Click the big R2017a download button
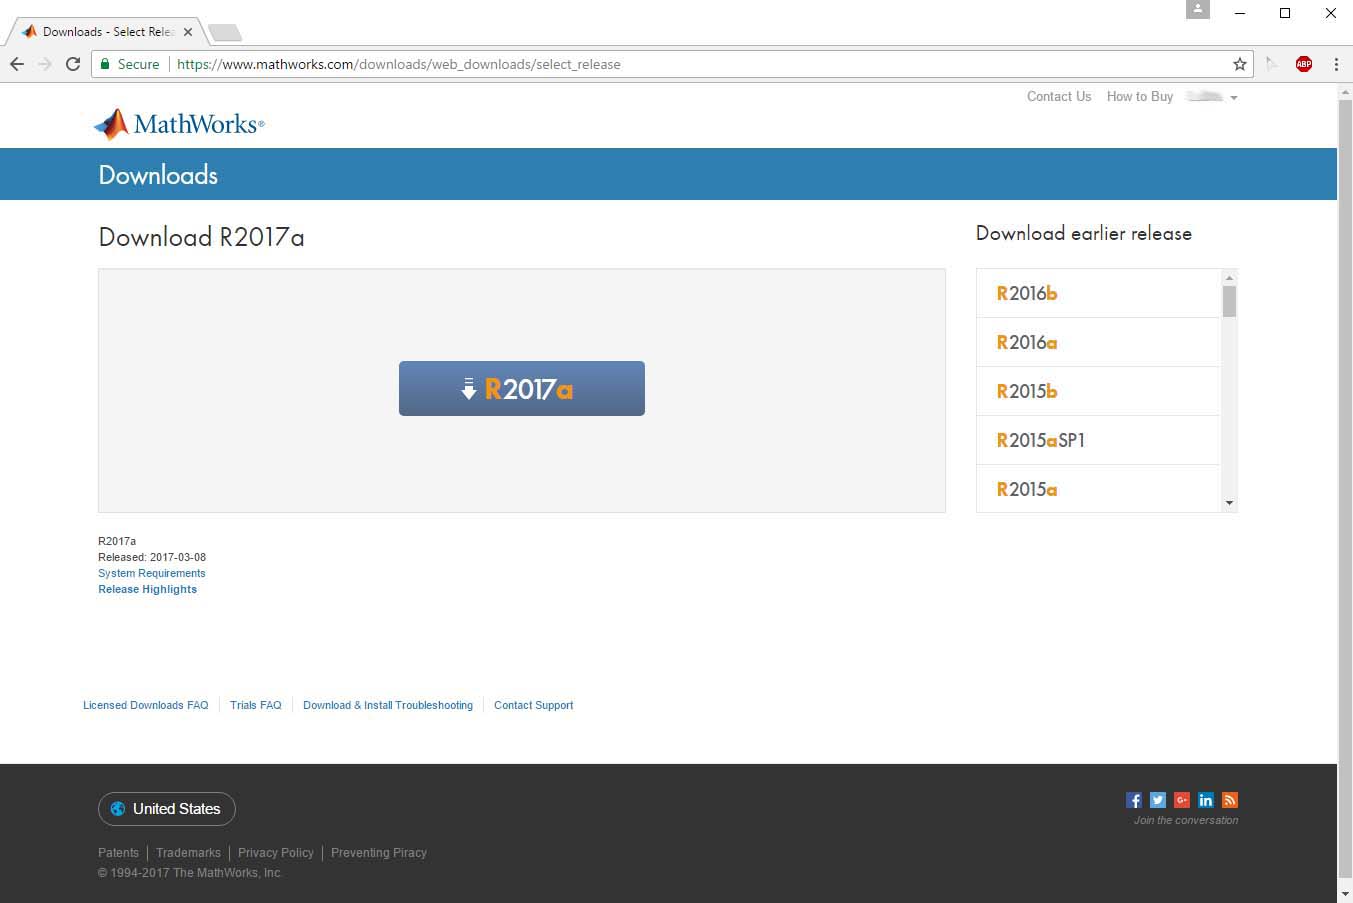 (522, 388)
